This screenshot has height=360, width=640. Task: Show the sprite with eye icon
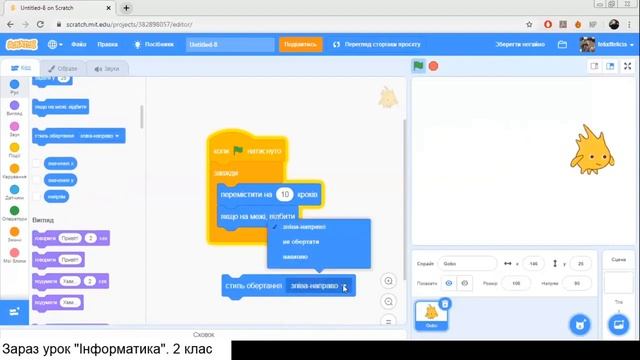(449, 283)
